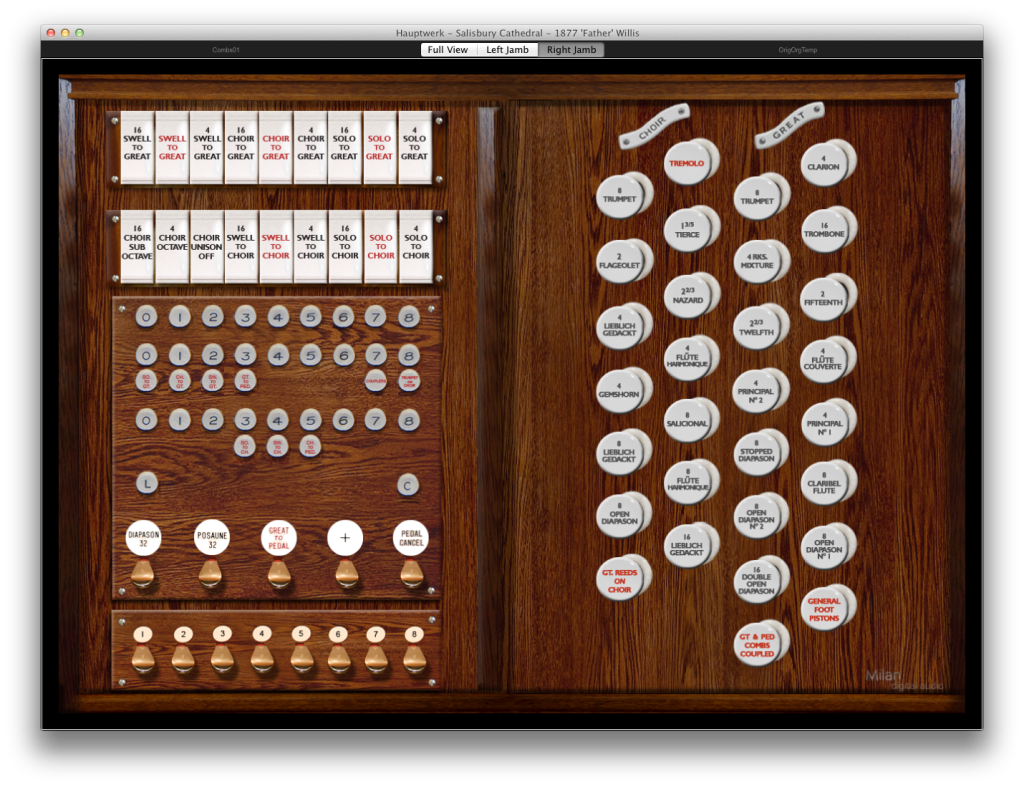Draw the Great Clarion 4 stop
Image resolution: width=1024 pixels, height=787 pixels.
(x=824, y=163)
